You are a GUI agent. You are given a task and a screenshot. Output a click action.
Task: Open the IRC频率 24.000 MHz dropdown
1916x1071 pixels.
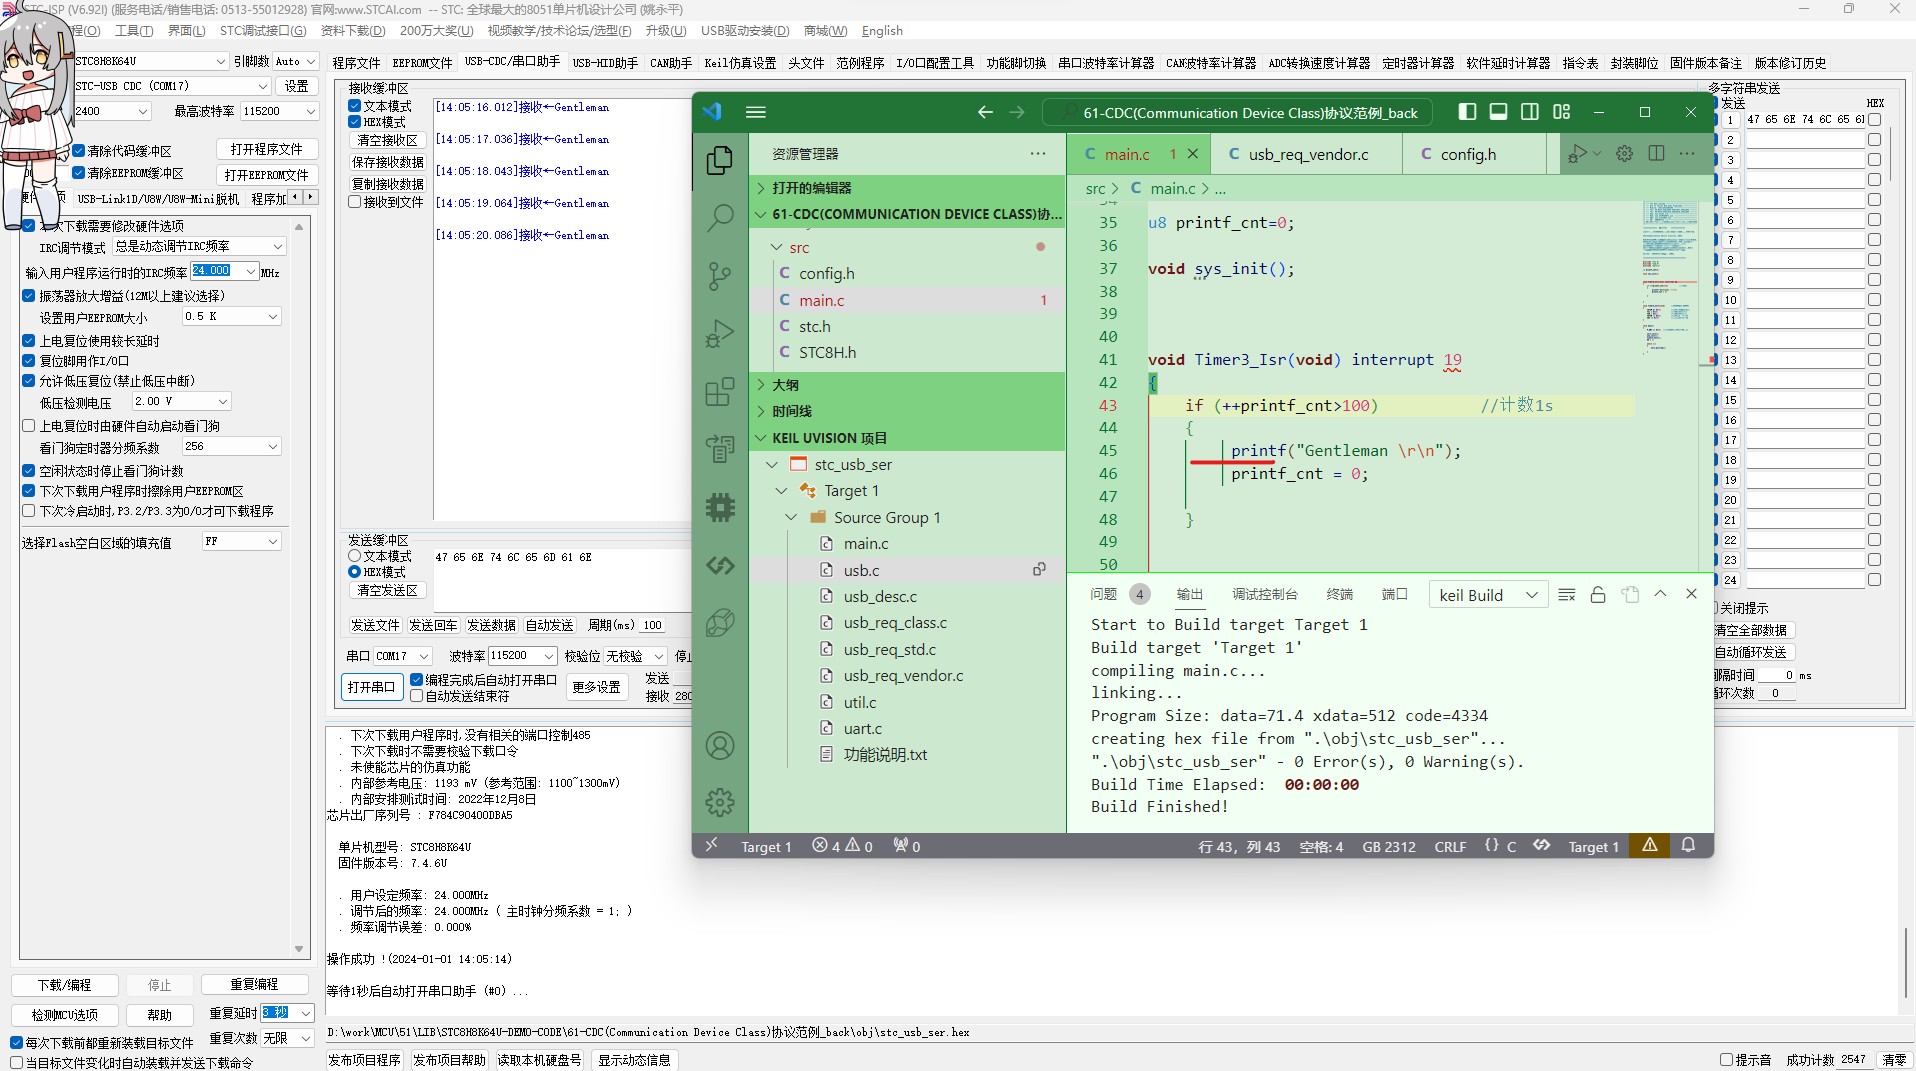point(251,271)
